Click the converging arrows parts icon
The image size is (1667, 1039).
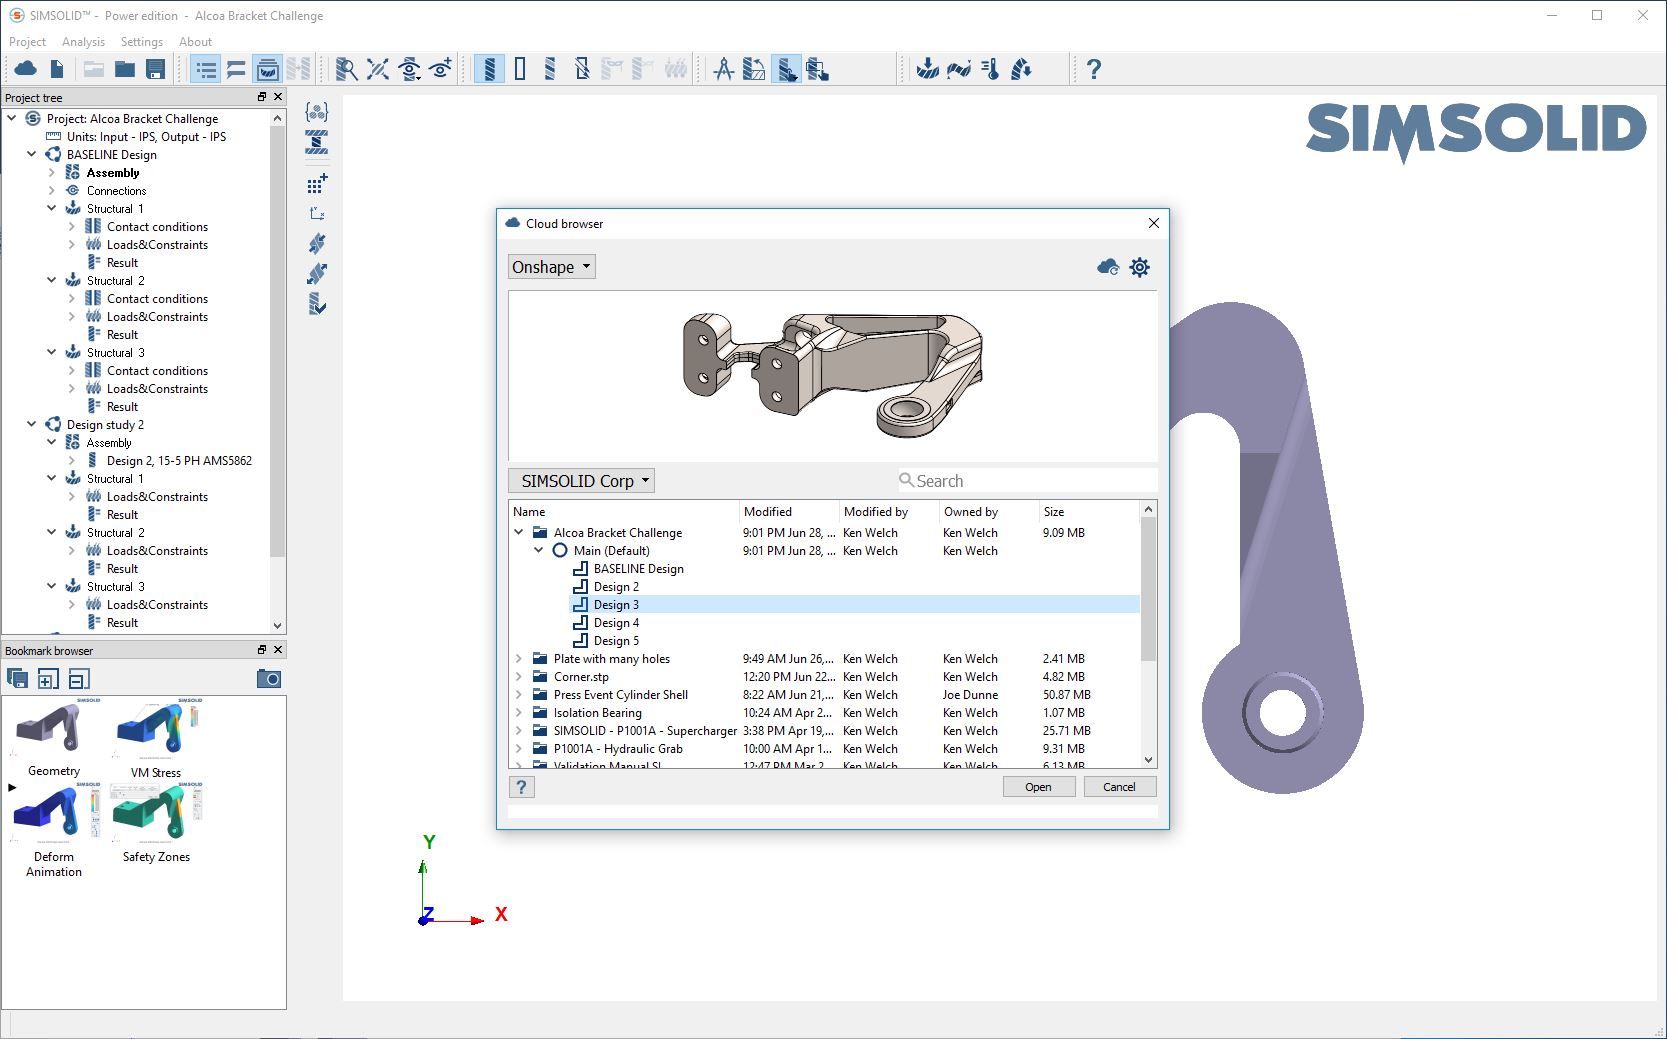pos(317,244)
